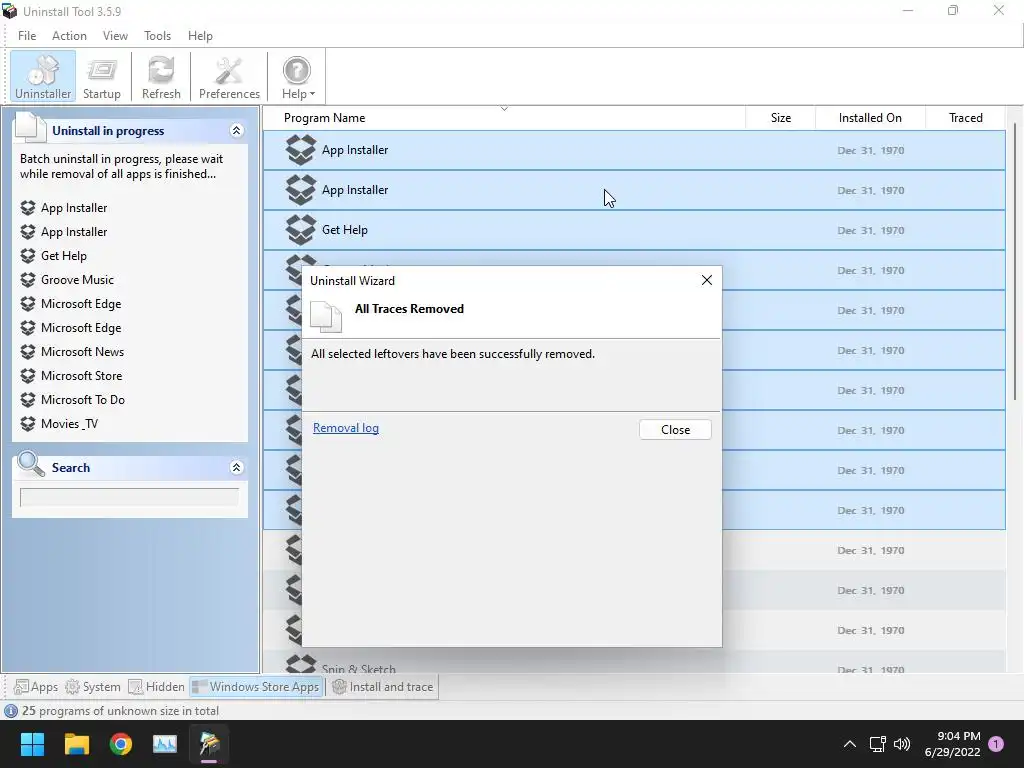Open the volume control in tray
Viewport: 1024px width, 768px height.
[902, 744]
